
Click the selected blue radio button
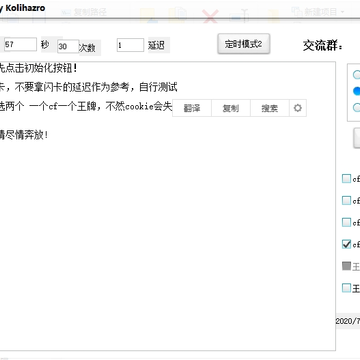pos(357,91)
